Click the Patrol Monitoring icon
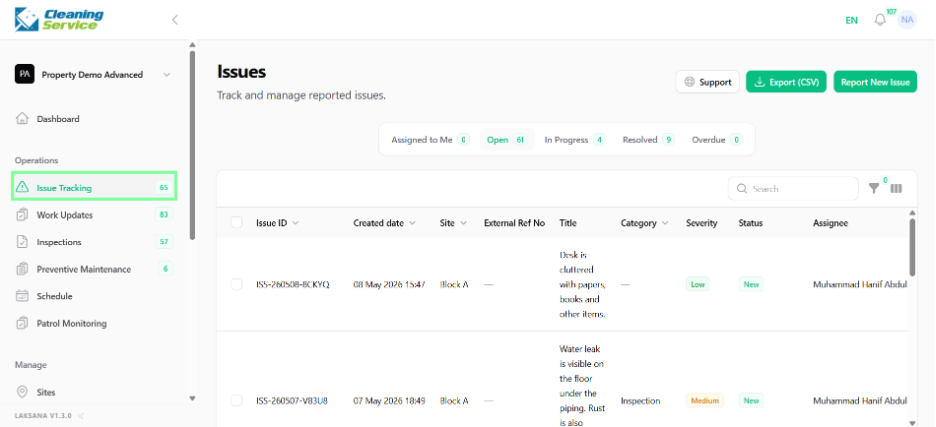The height and width of the screenshot is (427, 936). click(22, 324)
